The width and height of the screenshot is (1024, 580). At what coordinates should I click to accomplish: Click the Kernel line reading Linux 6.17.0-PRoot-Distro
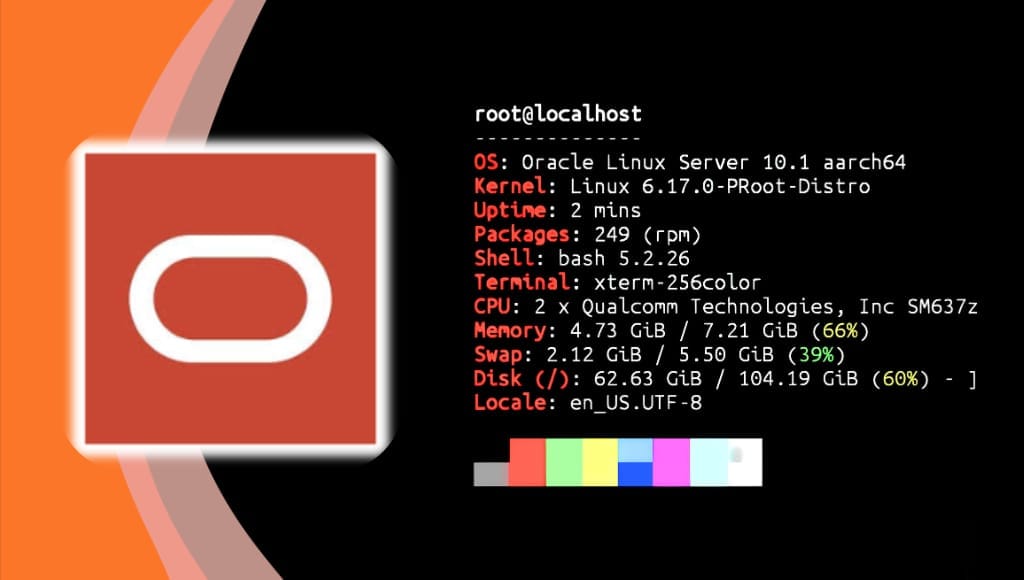pyautogui.click(x=672, y=186)
